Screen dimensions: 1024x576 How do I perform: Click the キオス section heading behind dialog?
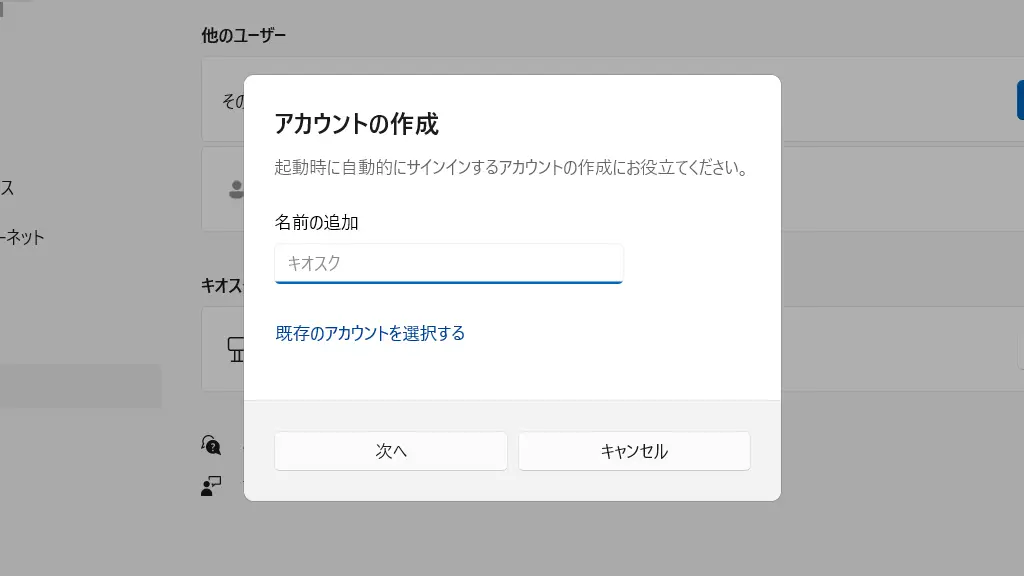coord(221,285)
